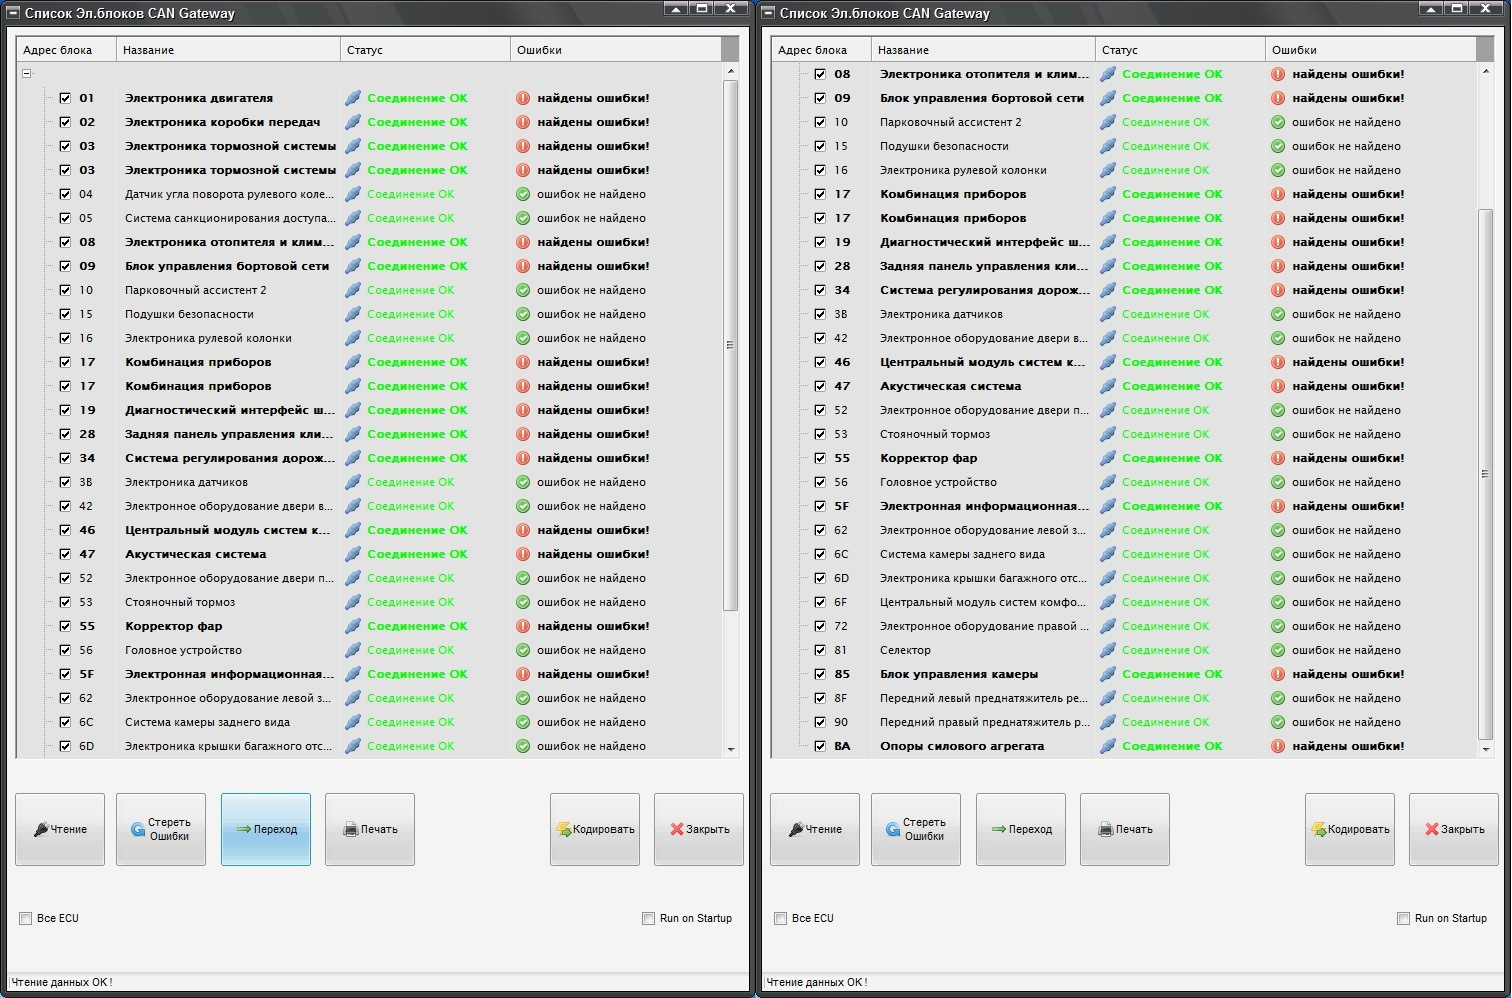Click red error icon for Электроника коробки передач in left window
The height and width of the screenshot is (998, 1512).
(523, 122)
